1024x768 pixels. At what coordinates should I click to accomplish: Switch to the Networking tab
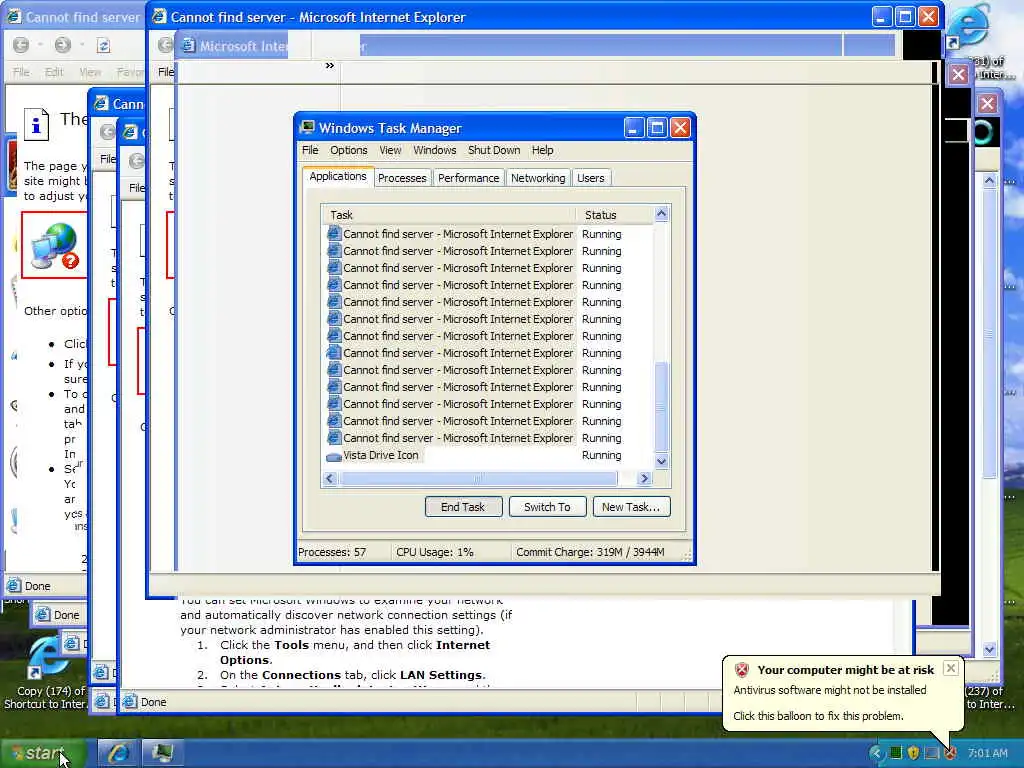[x=538, y=178]
